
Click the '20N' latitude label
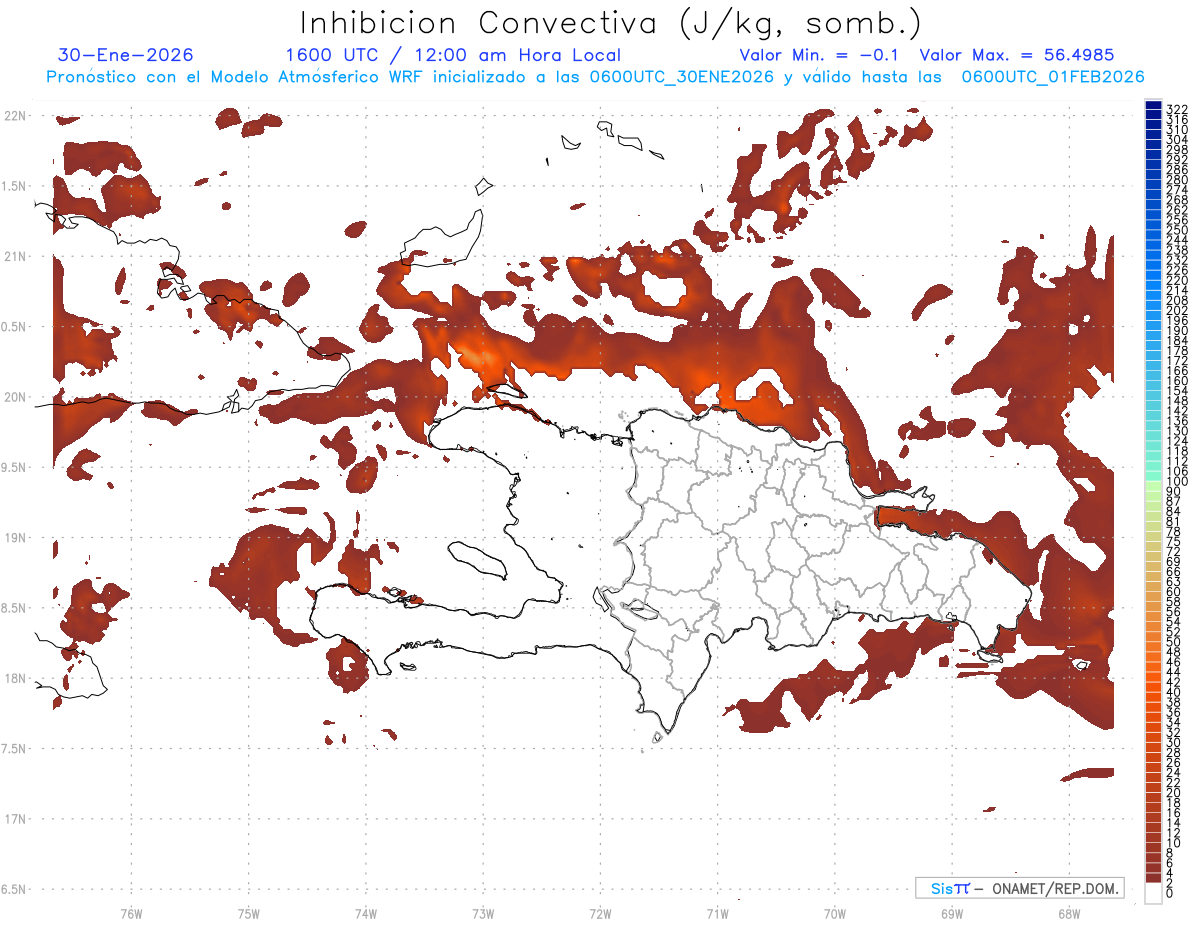point(14,397)
